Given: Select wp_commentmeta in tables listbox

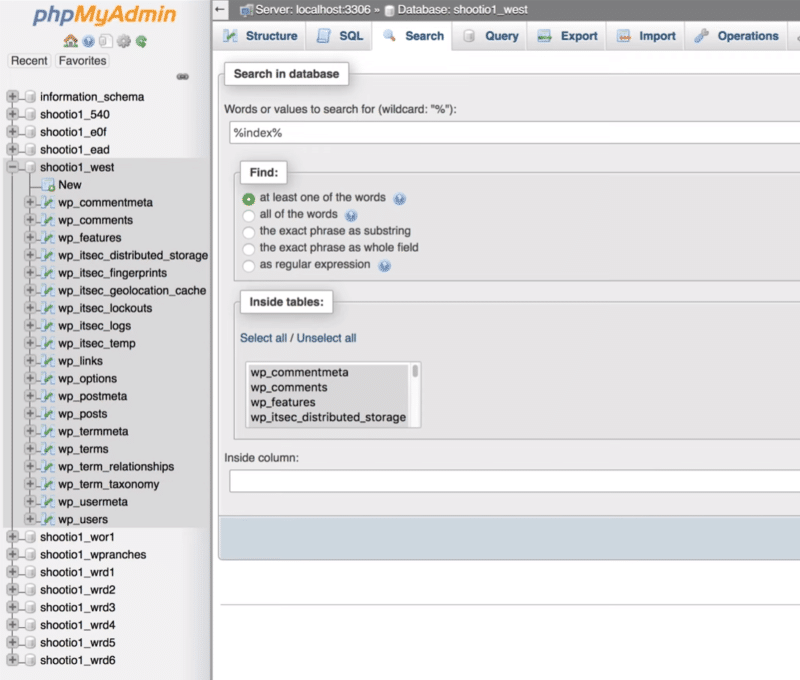Looking at the screenshot, I should (x=329, y=372).
